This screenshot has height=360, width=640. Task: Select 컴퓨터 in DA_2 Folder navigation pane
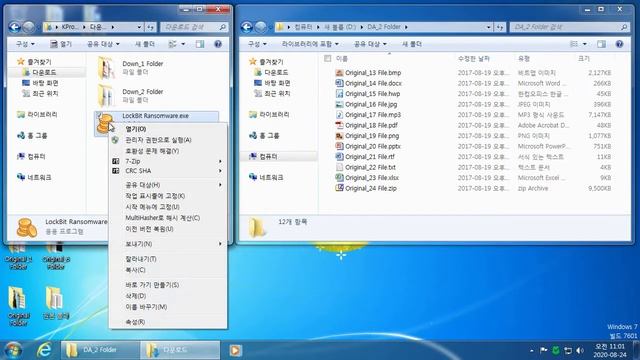click(268, 156)
